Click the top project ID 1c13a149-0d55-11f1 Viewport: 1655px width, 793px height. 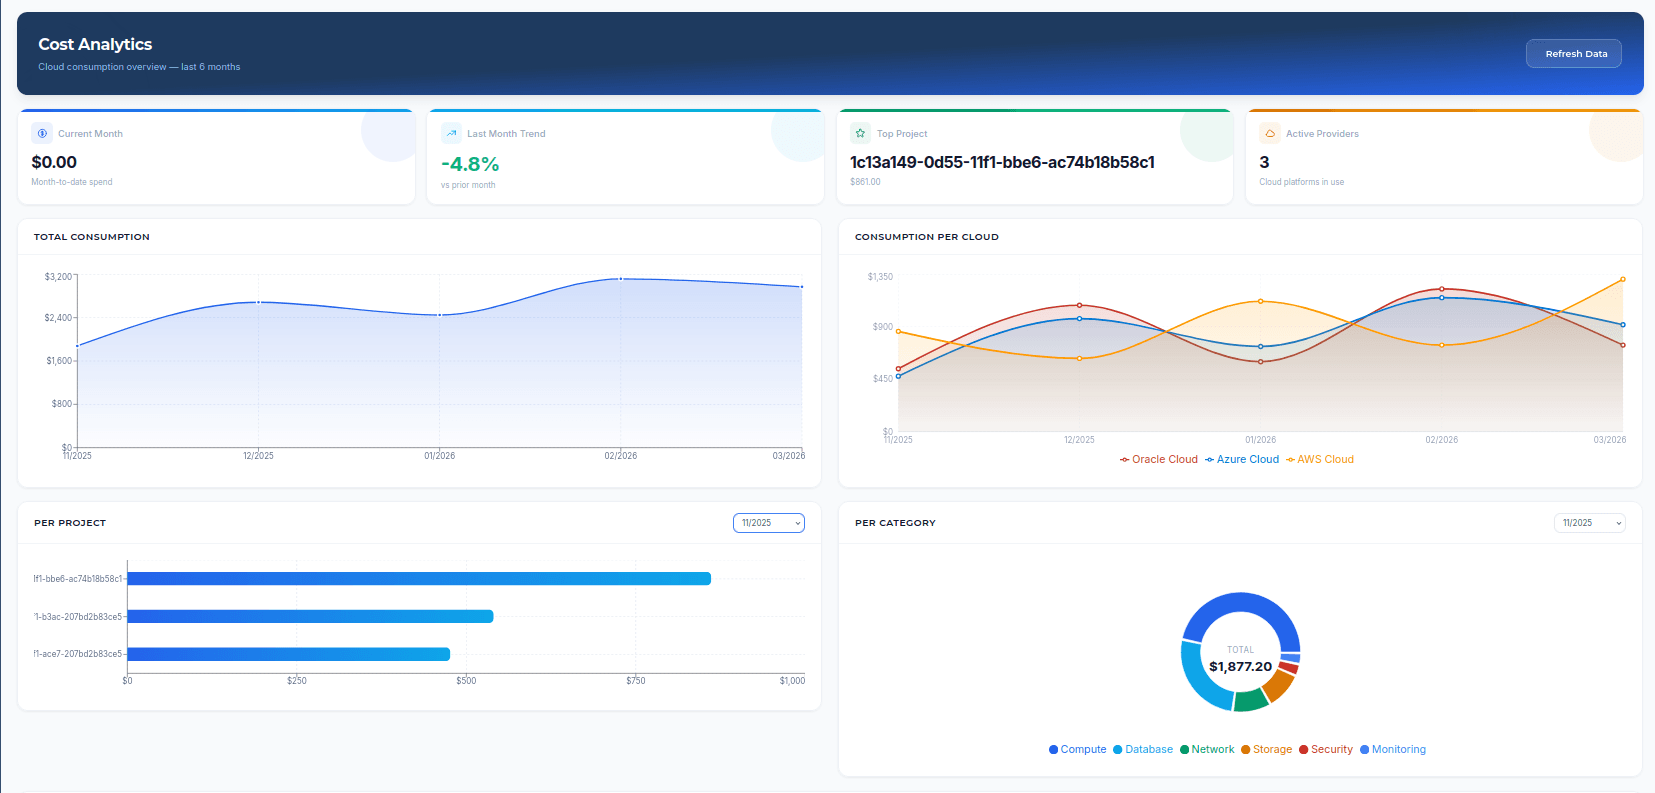pos(1002,162)
